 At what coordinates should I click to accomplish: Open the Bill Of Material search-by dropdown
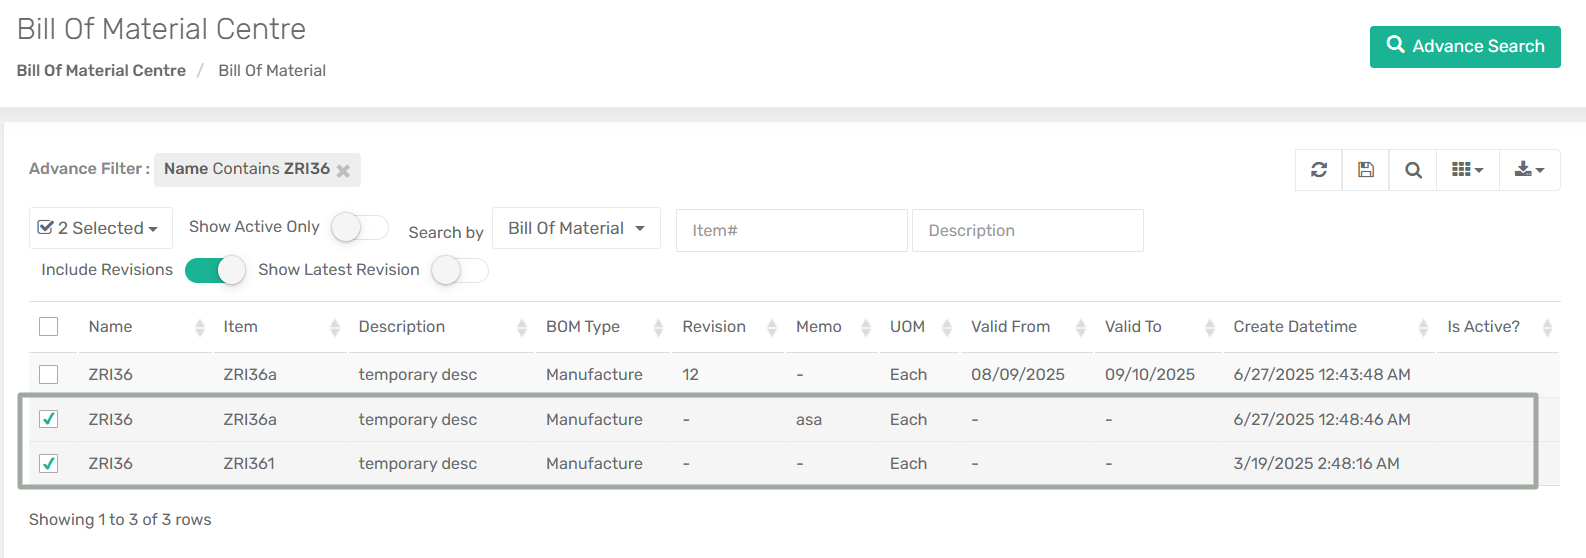coord(576,229)
